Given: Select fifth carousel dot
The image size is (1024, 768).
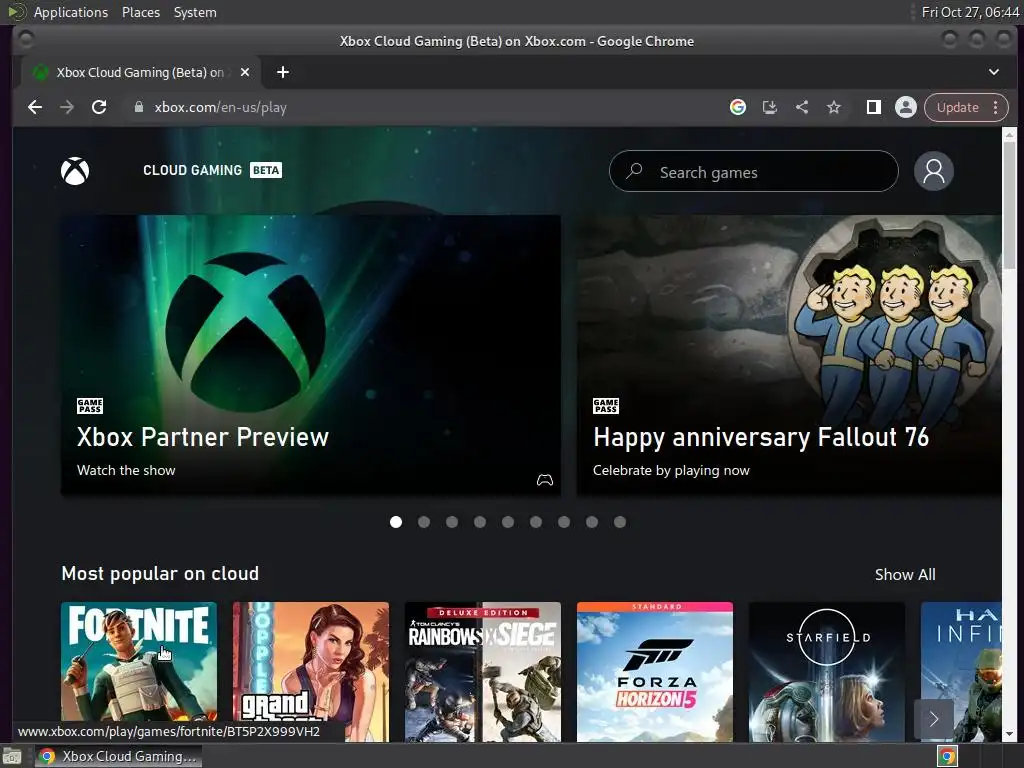Looking at the screenshot, I should pyautogui.click(x=508, y=522).
